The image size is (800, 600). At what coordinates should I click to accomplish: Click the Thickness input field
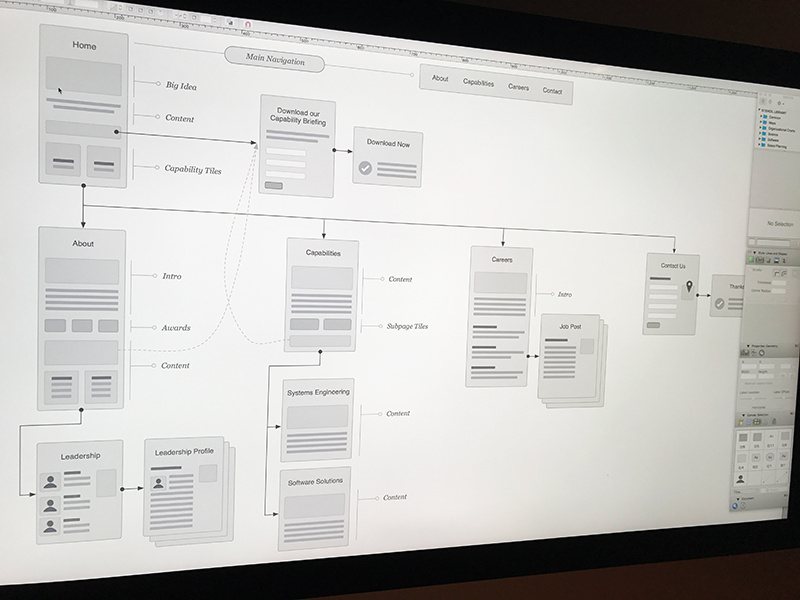tap(779, 282)
